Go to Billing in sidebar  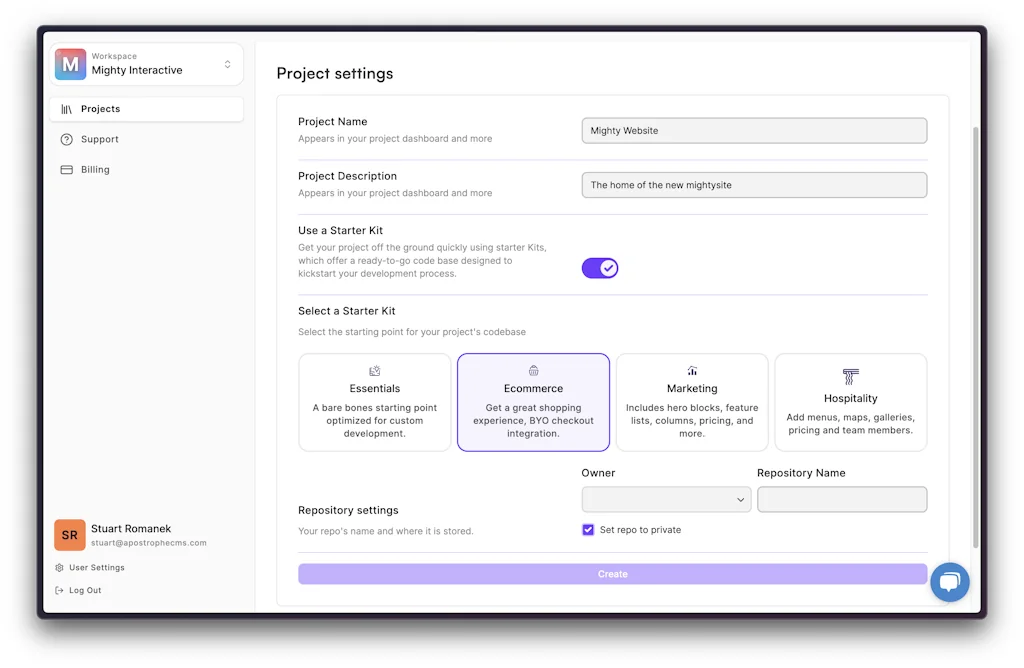[96, 170]
